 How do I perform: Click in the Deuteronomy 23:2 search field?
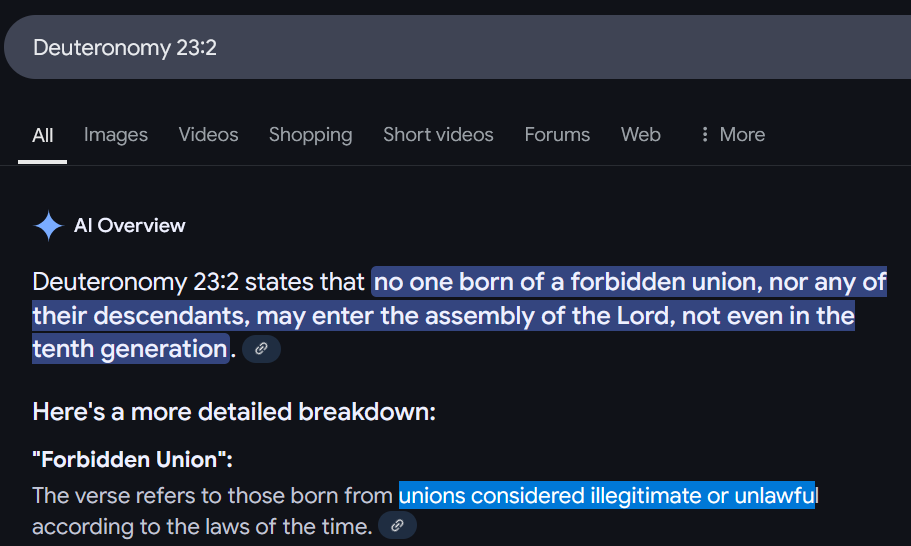click(x=457, y=47)
